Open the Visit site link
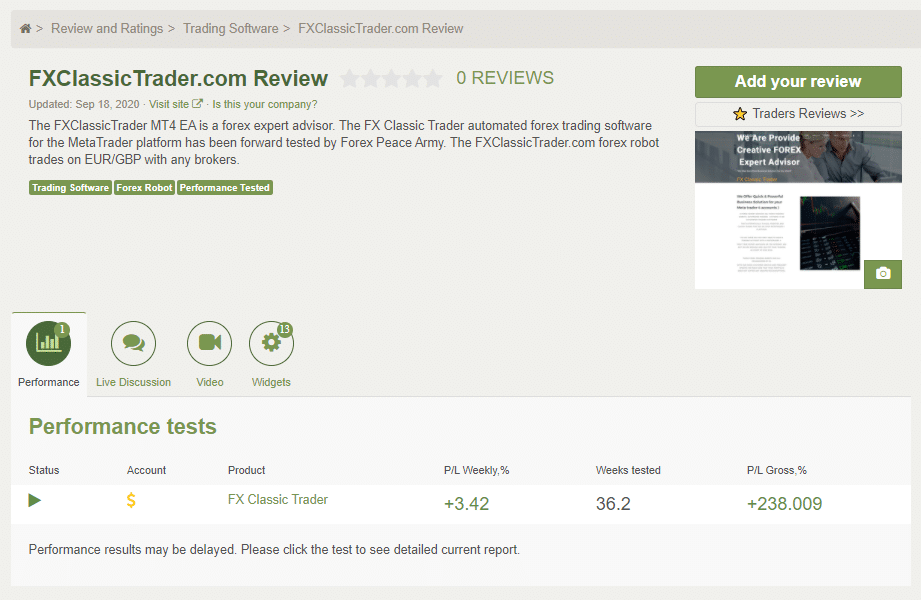921x600 pixels. (x=175, y=104)
